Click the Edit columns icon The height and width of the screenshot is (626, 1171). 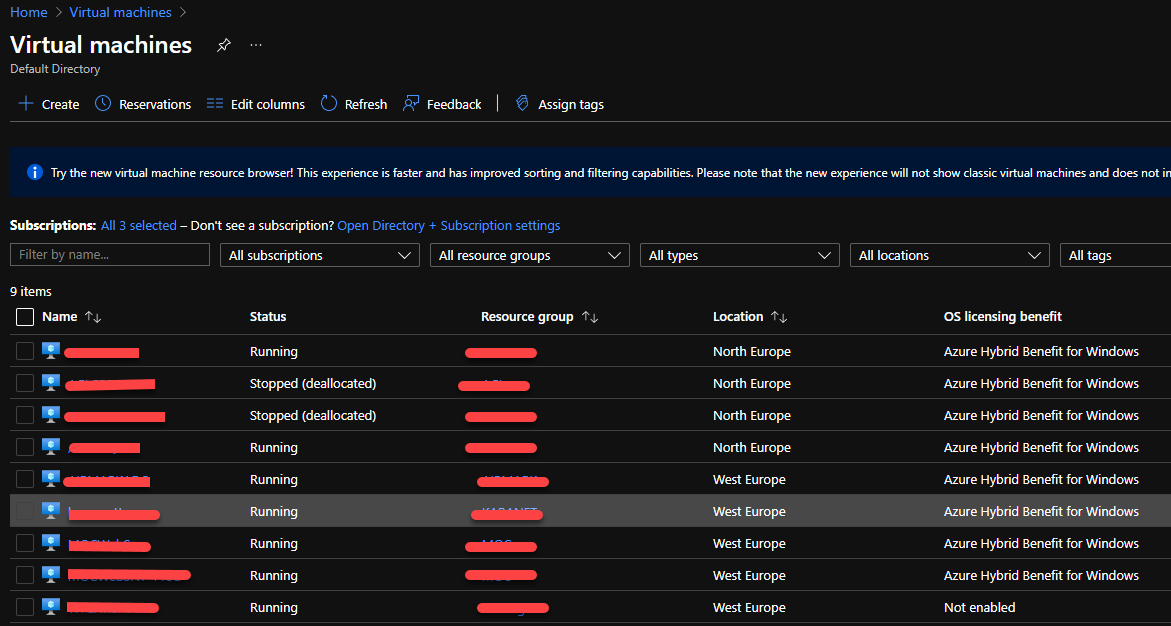point(215,104)
